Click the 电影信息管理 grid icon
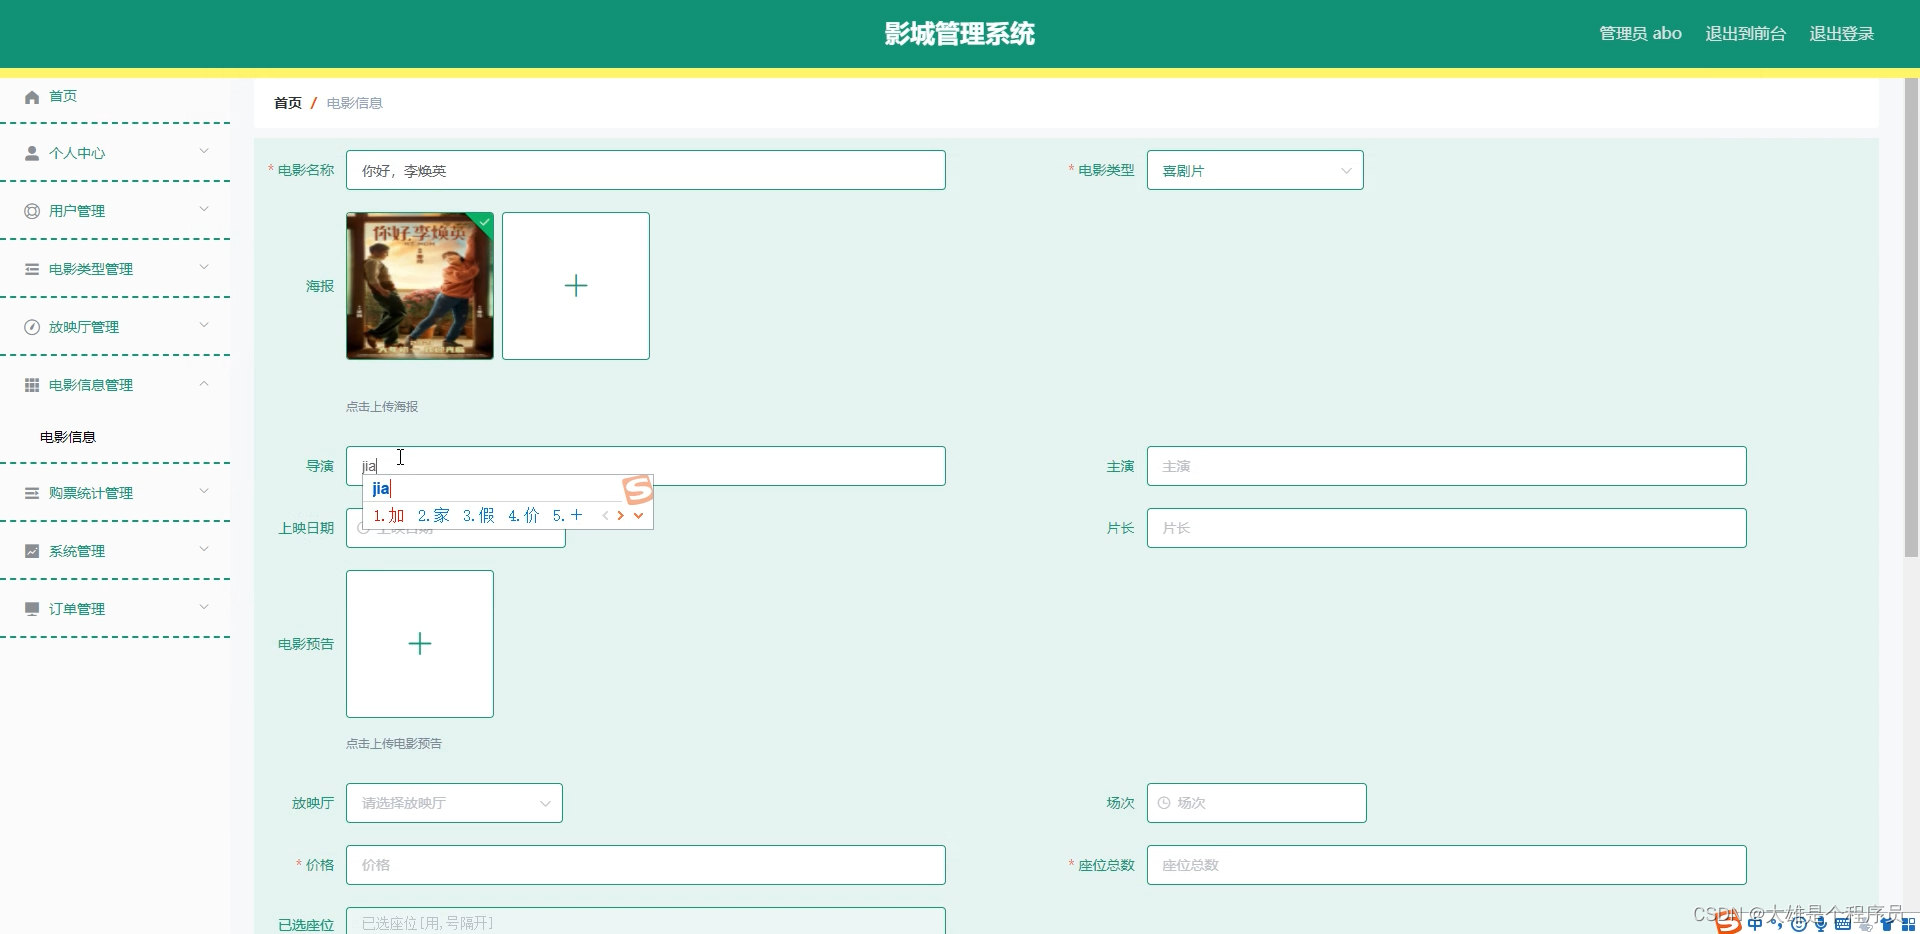This screenshot has height=934, width=1920. coord(32,385)
